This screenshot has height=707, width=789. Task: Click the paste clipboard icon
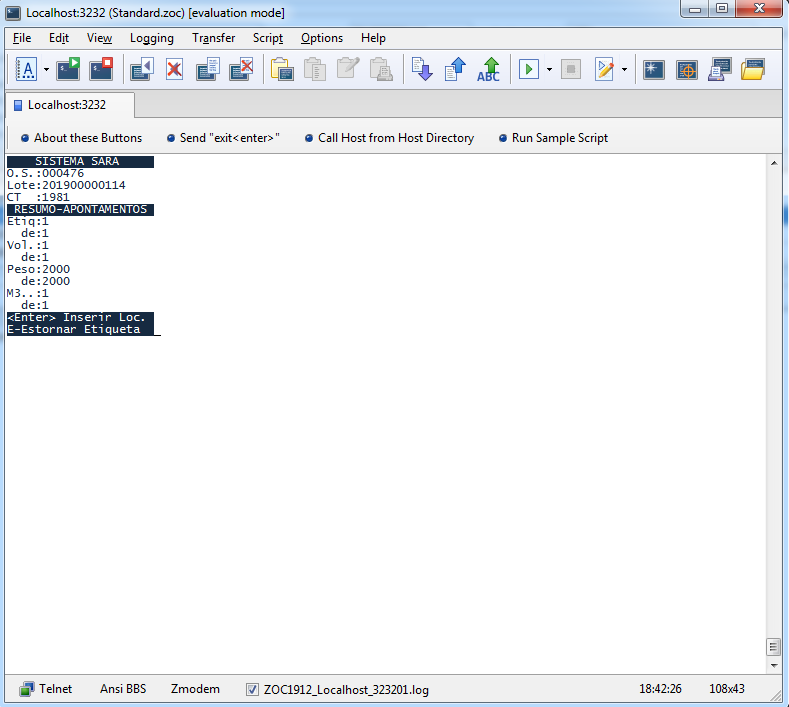tap(282, 69)
